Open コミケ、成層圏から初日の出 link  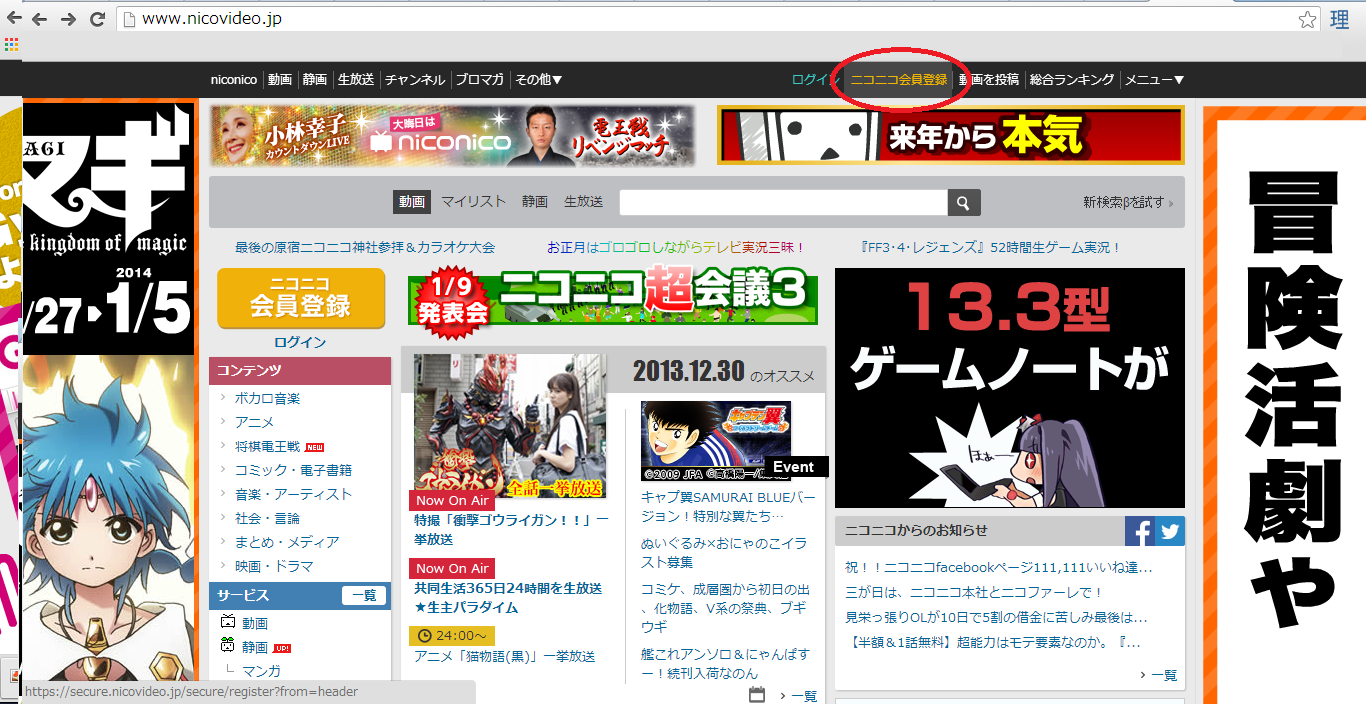coord(726,608)
